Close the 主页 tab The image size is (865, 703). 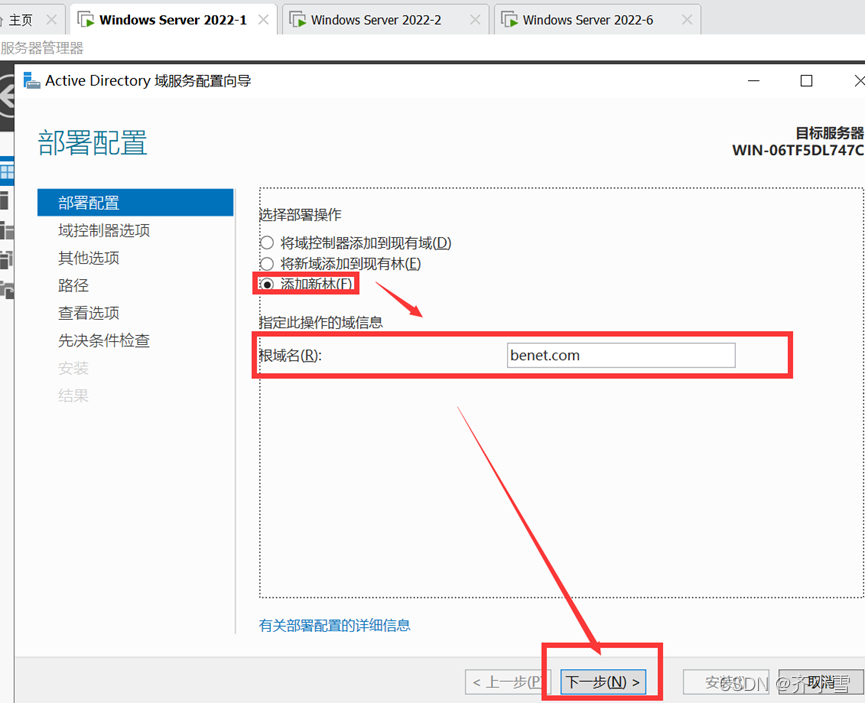click(51, 20)
